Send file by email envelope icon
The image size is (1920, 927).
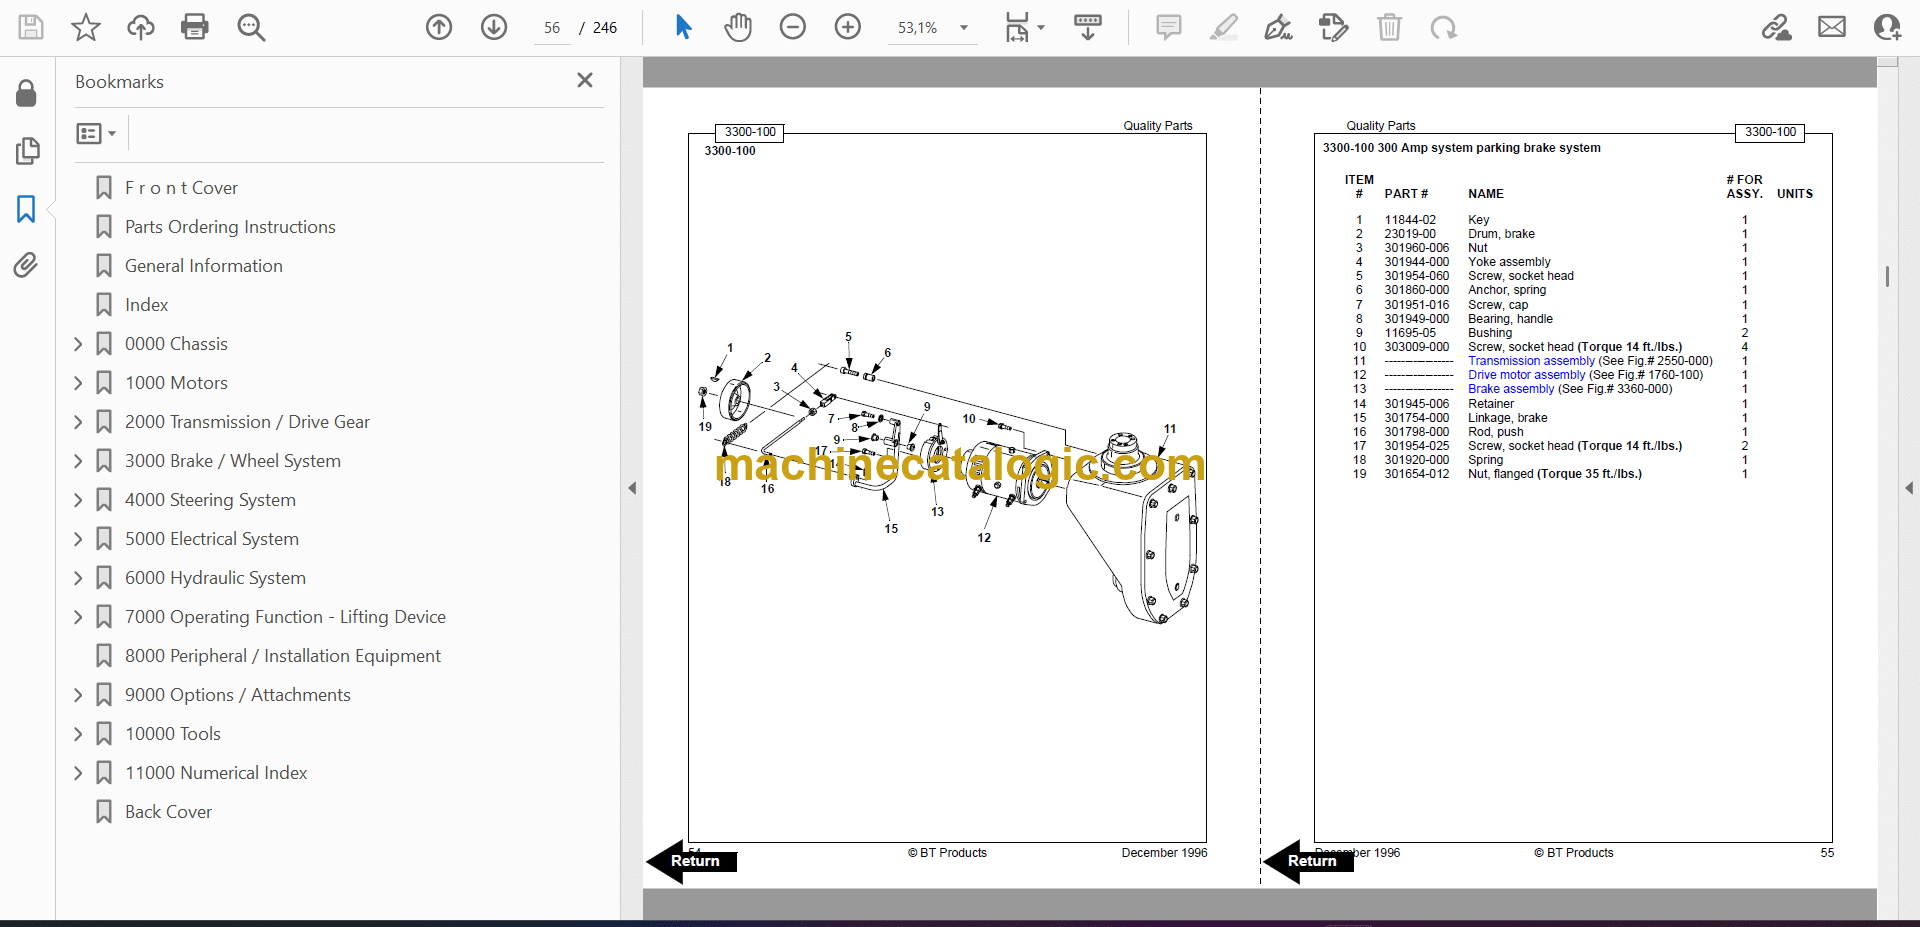1832,27
